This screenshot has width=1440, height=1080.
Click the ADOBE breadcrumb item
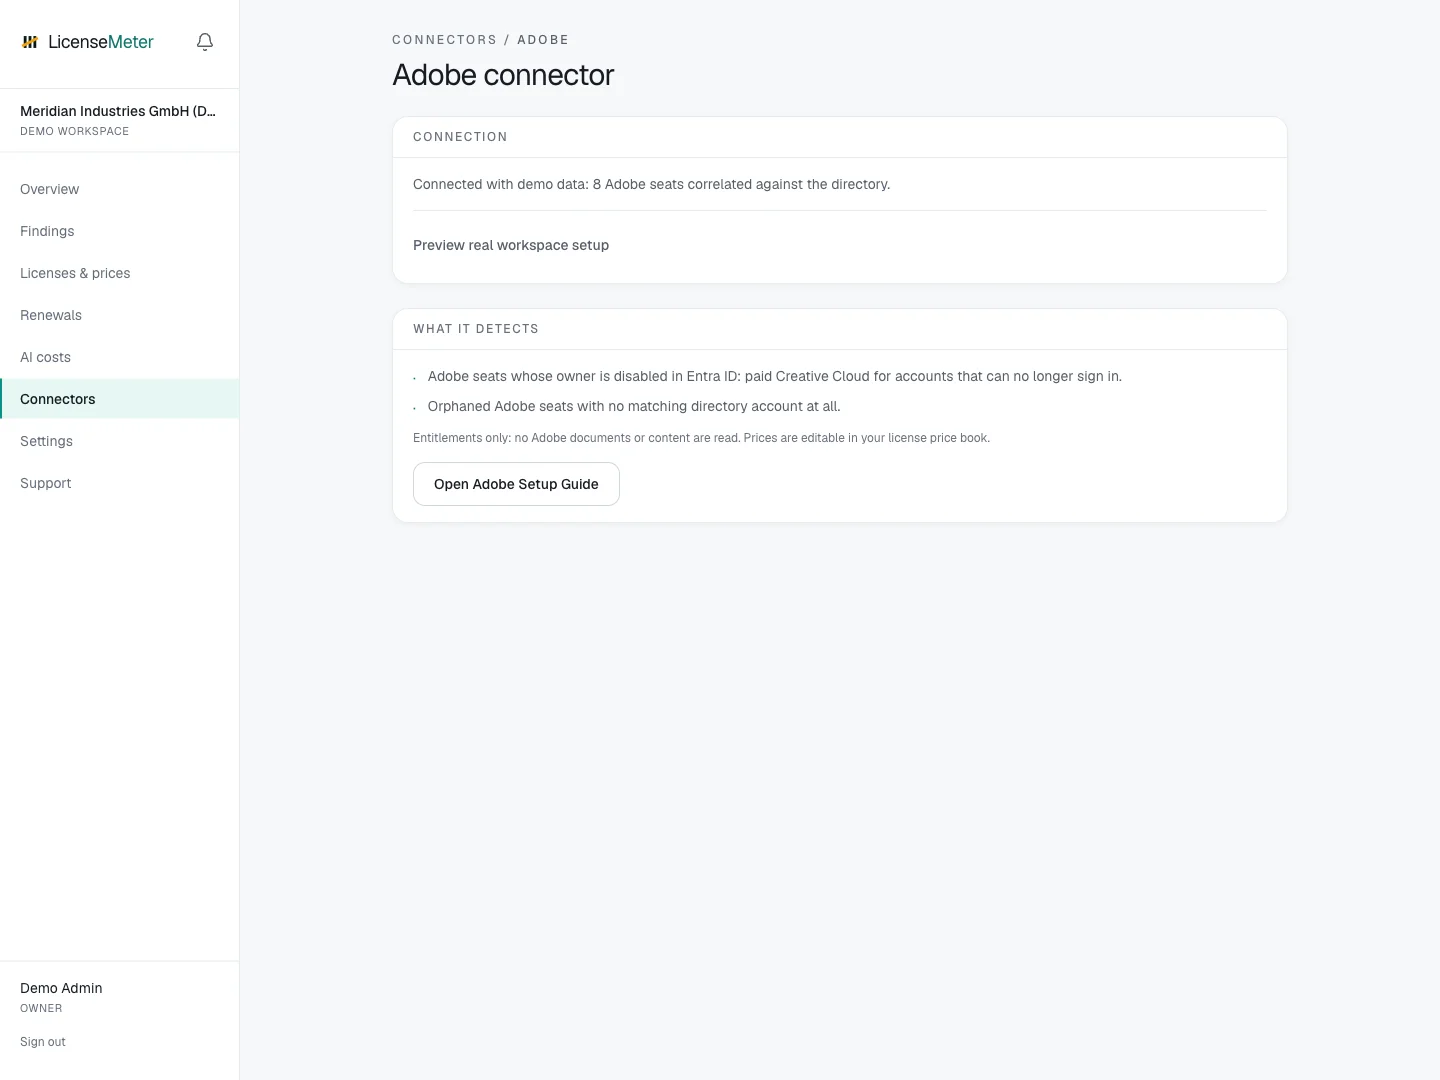point(543,40)
